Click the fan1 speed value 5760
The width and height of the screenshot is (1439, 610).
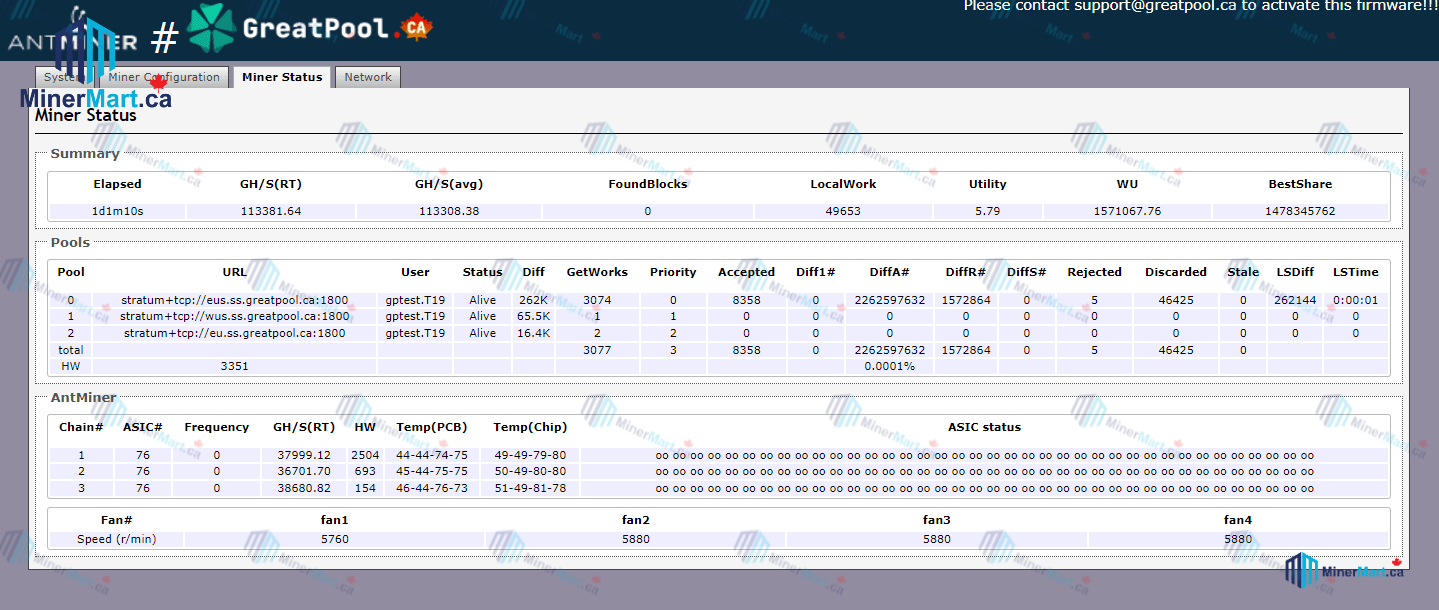(335, 539)
